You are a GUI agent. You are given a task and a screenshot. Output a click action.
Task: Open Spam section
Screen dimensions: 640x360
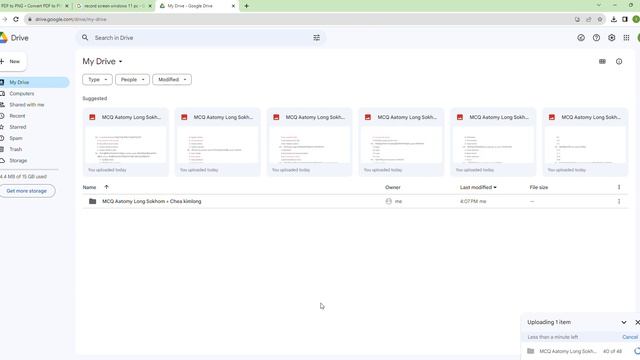tap(16, 138)
